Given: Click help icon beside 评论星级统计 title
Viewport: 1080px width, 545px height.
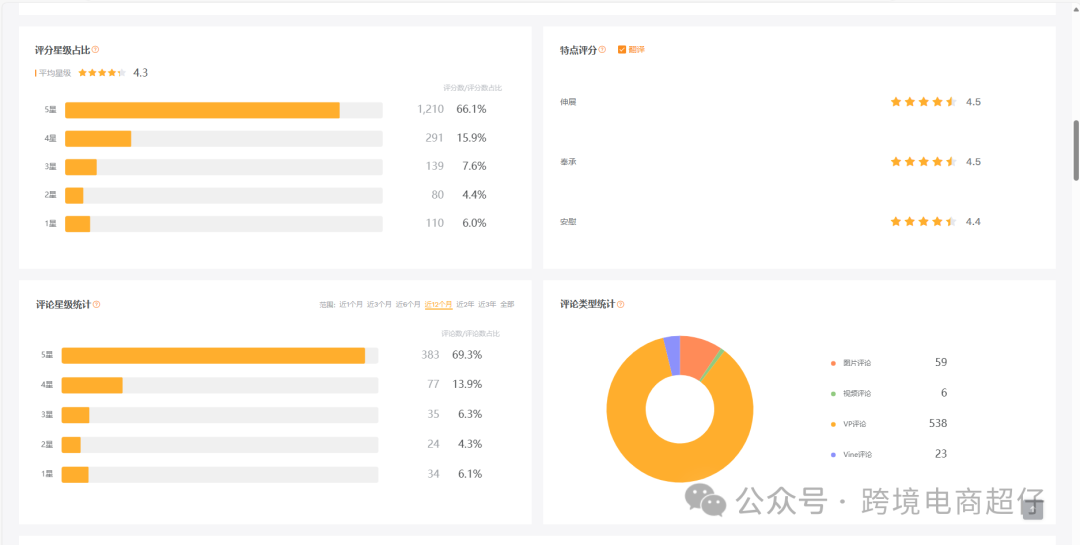Looking at the screenshot, I should click(96, 305).
